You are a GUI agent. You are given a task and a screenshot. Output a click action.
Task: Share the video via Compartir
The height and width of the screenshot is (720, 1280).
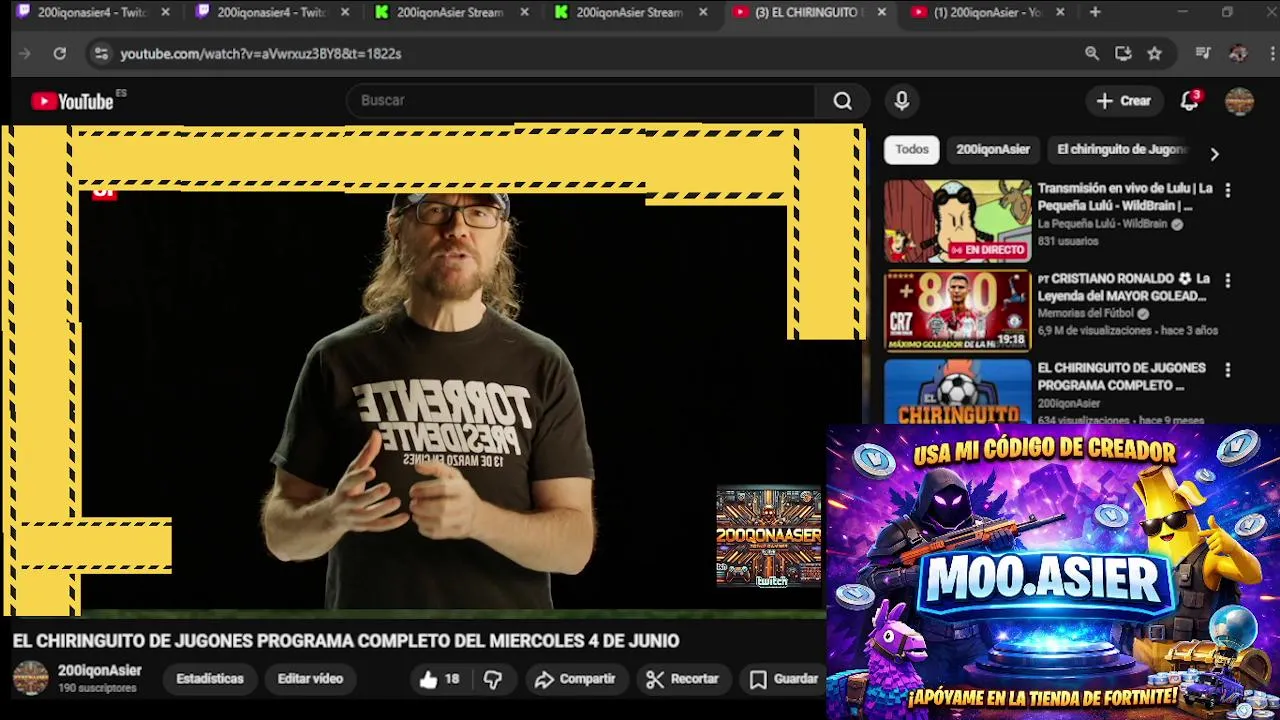pyautogui.click(x=575, y=679)
